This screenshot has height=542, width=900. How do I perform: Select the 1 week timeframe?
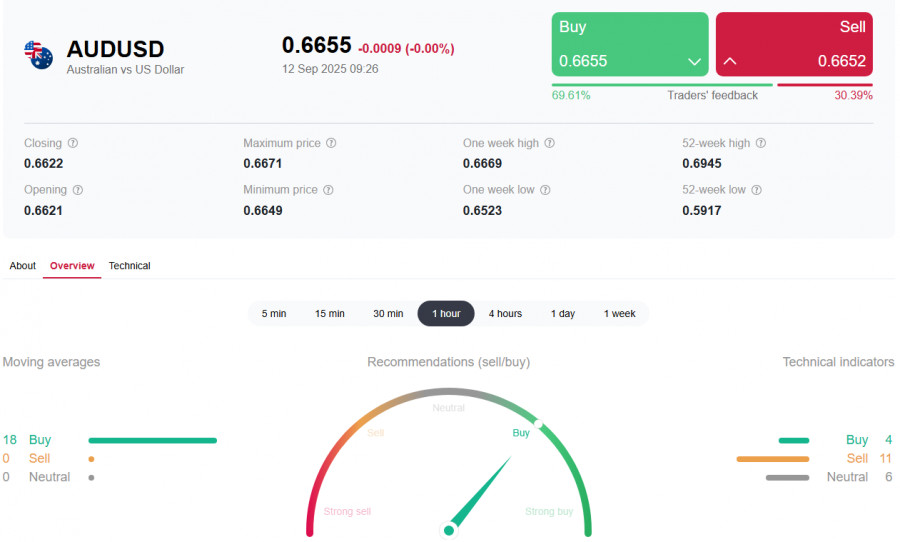(619, 313)
